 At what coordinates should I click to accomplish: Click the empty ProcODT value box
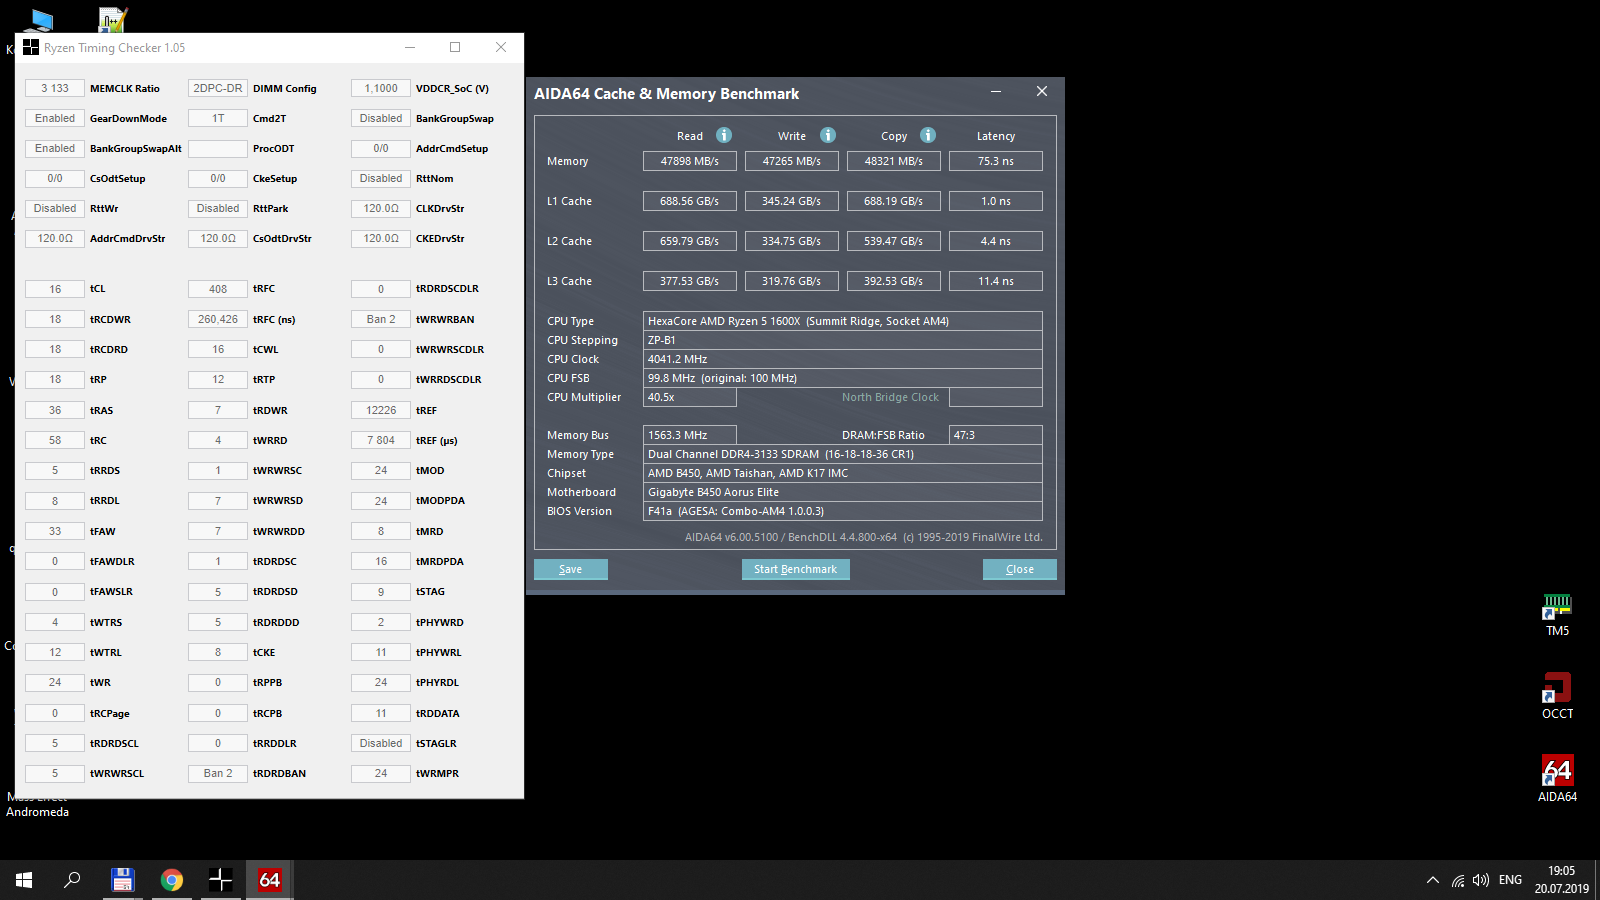(218, 148)
